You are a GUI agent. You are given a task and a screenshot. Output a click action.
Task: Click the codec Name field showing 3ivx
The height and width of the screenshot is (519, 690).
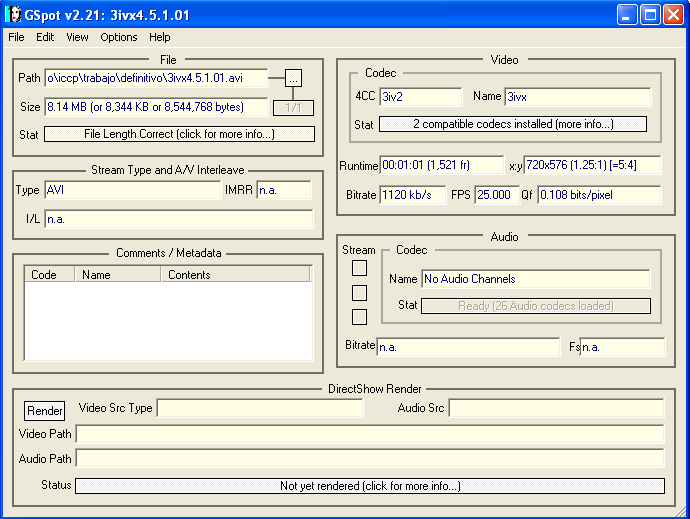[578, 97]
